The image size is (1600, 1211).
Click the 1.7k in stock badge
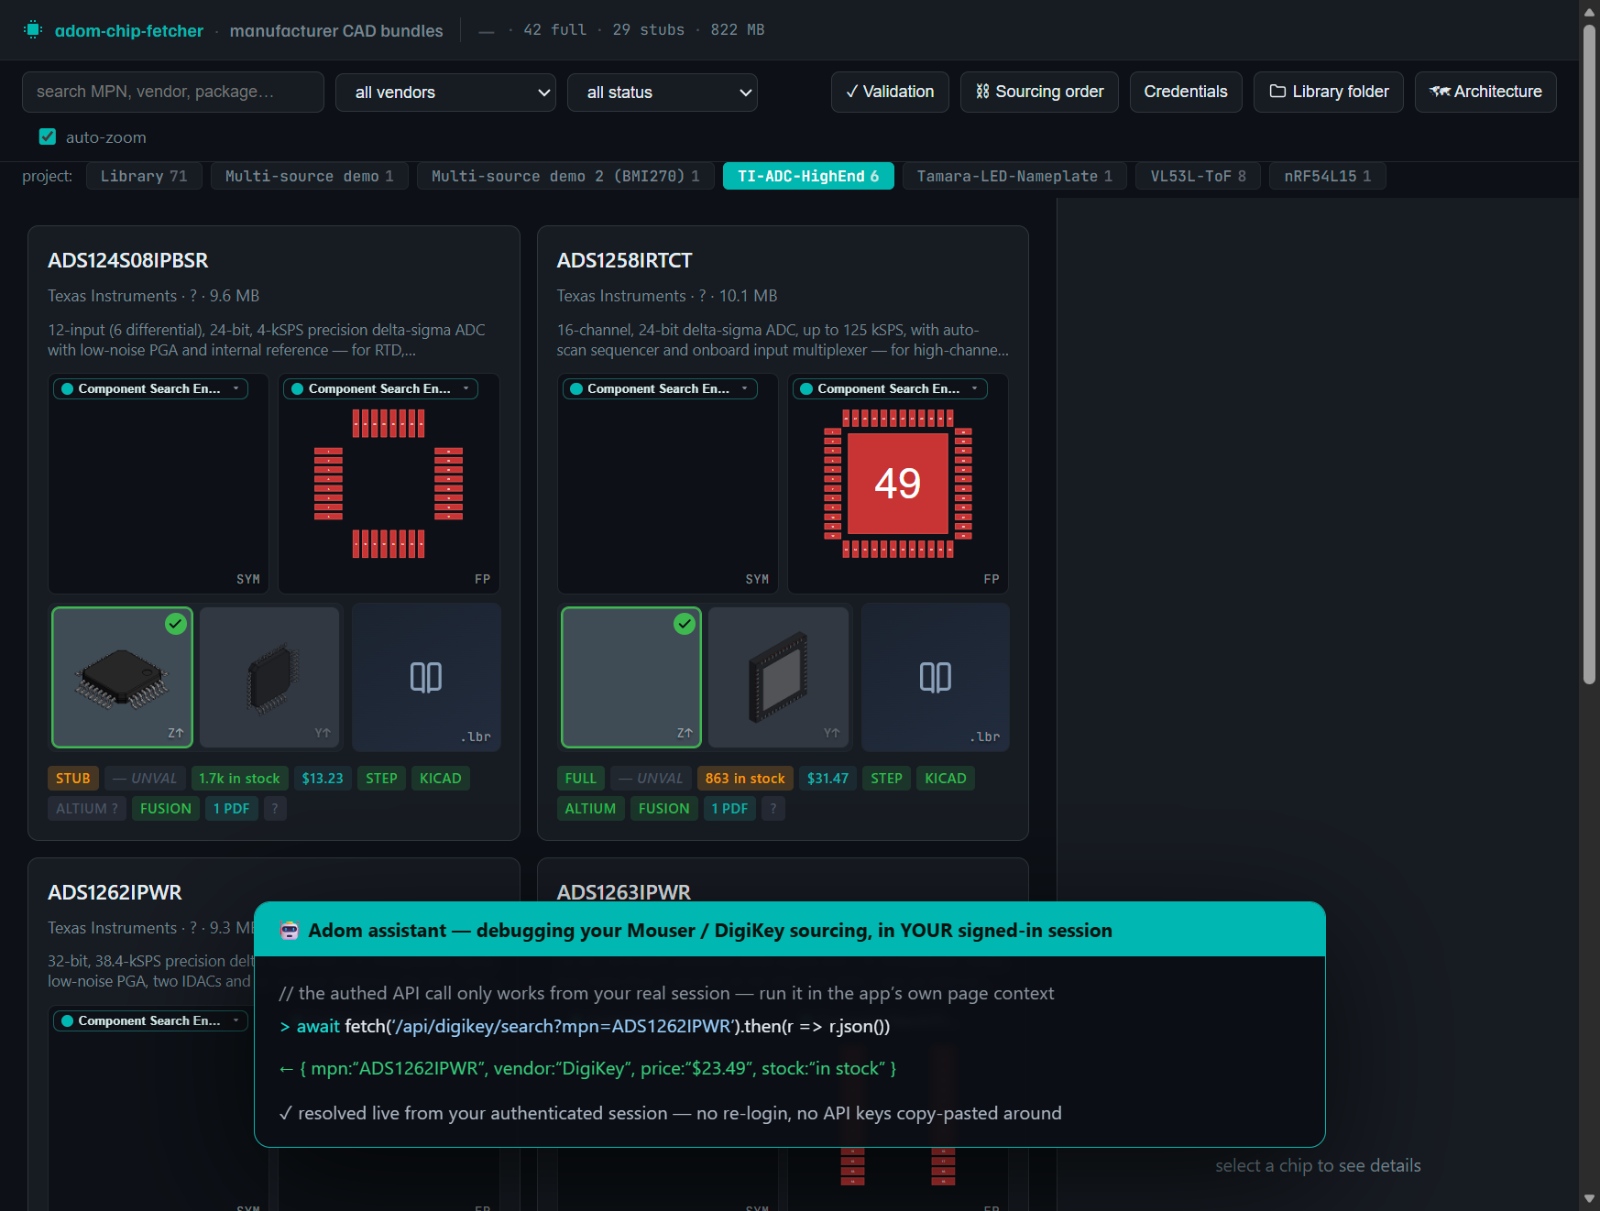(x=239, y=778)
